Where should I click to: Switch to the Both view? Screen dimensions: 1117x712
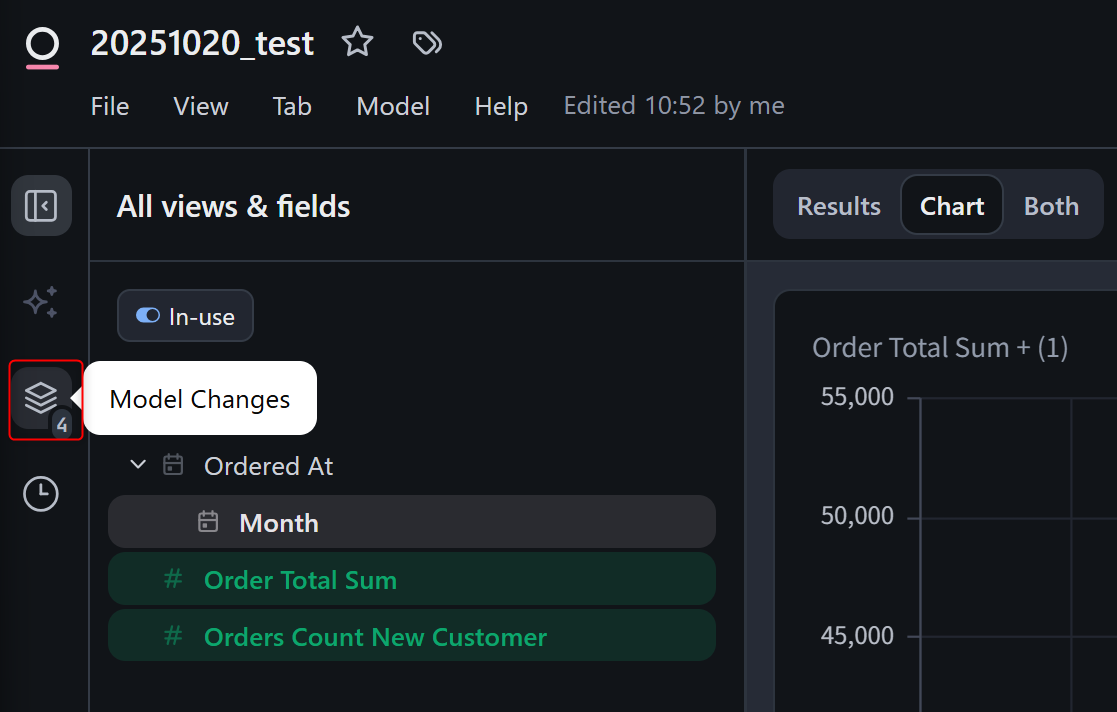point(1051,206)
